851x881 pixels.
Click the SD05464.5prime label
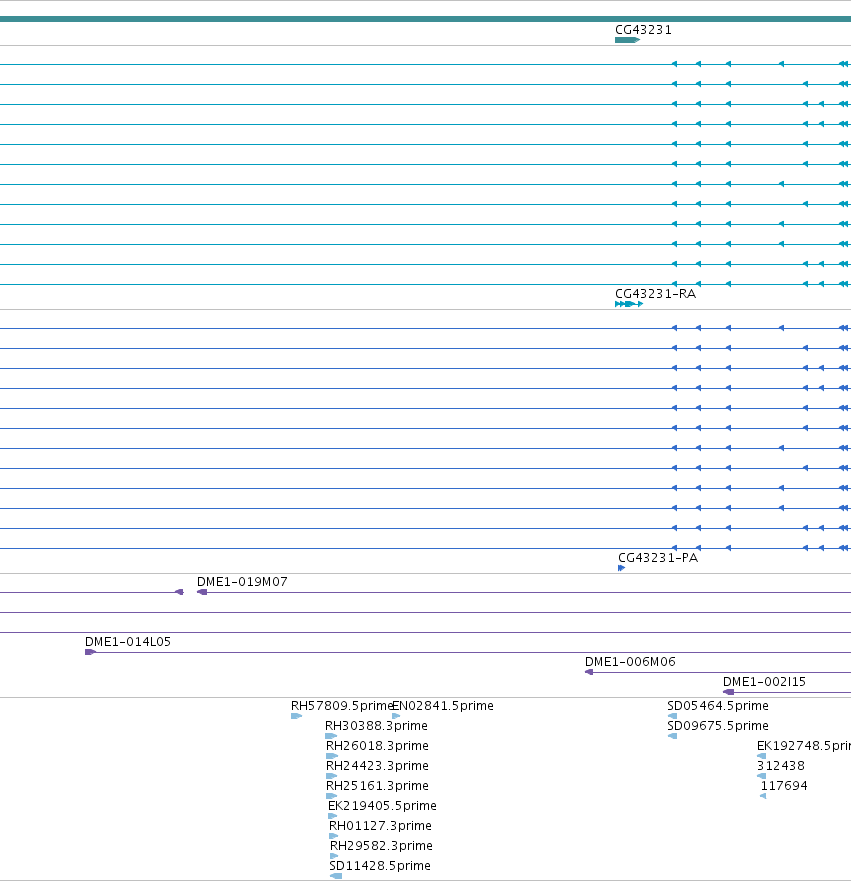click(718, 706)
